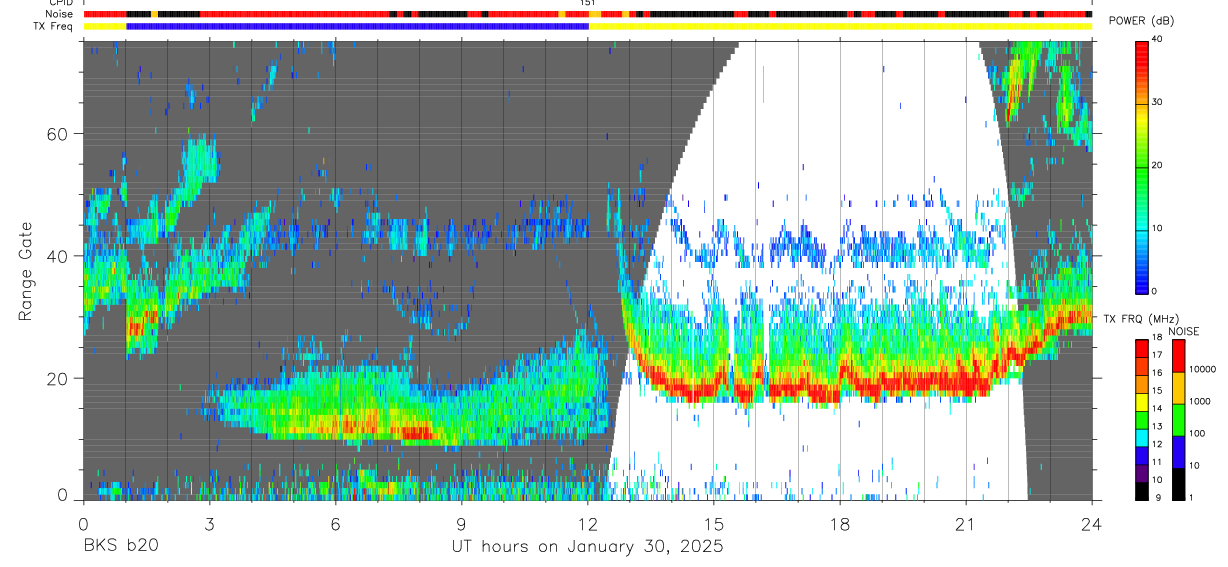The height and width of the screenshot is (567, 1228).
Task: Click the x-axis tick label '9'
Action: (461, 524)
